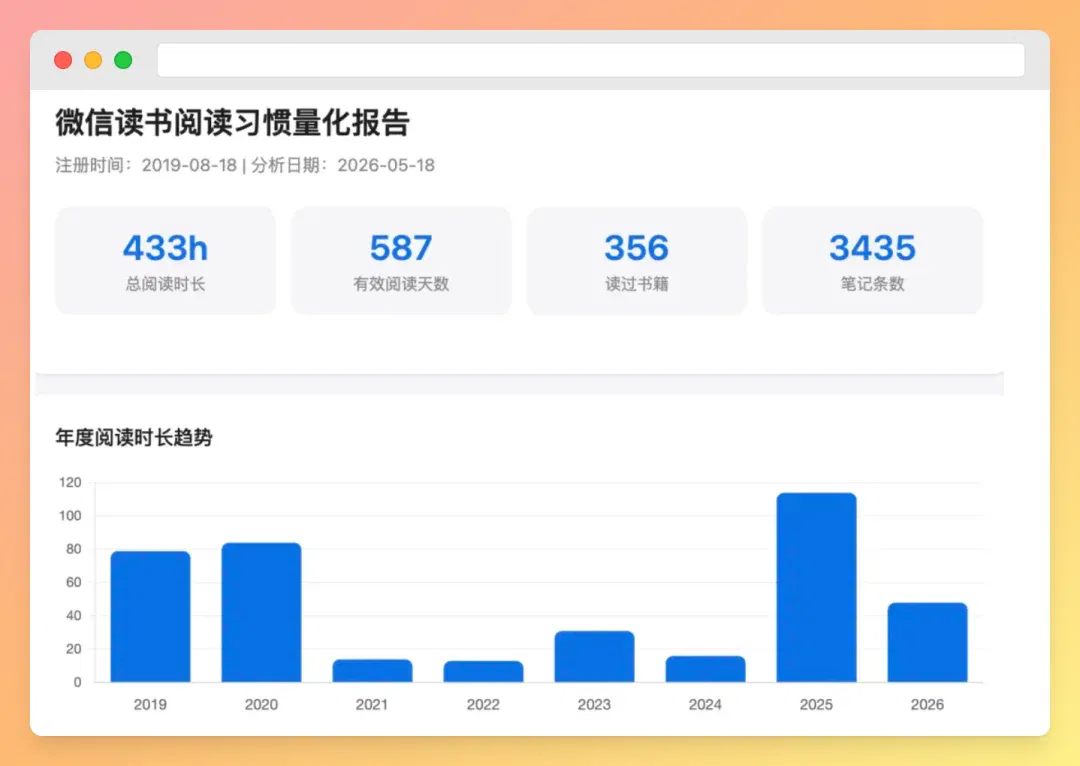Click the 2026 x-axis label
Image resolution: width=1080 pixels, height=766 pixels.
coord(927,705)
